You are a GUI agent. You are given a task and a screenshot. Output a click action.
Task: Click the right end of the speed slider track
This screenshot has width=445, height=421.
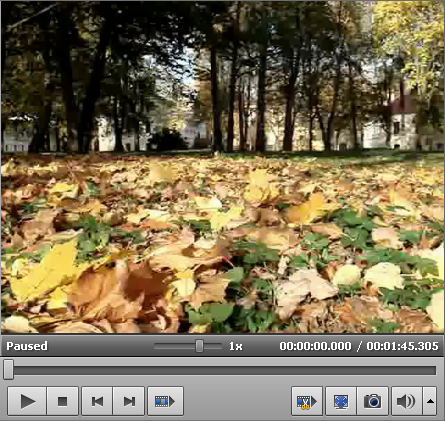point(220,346)
